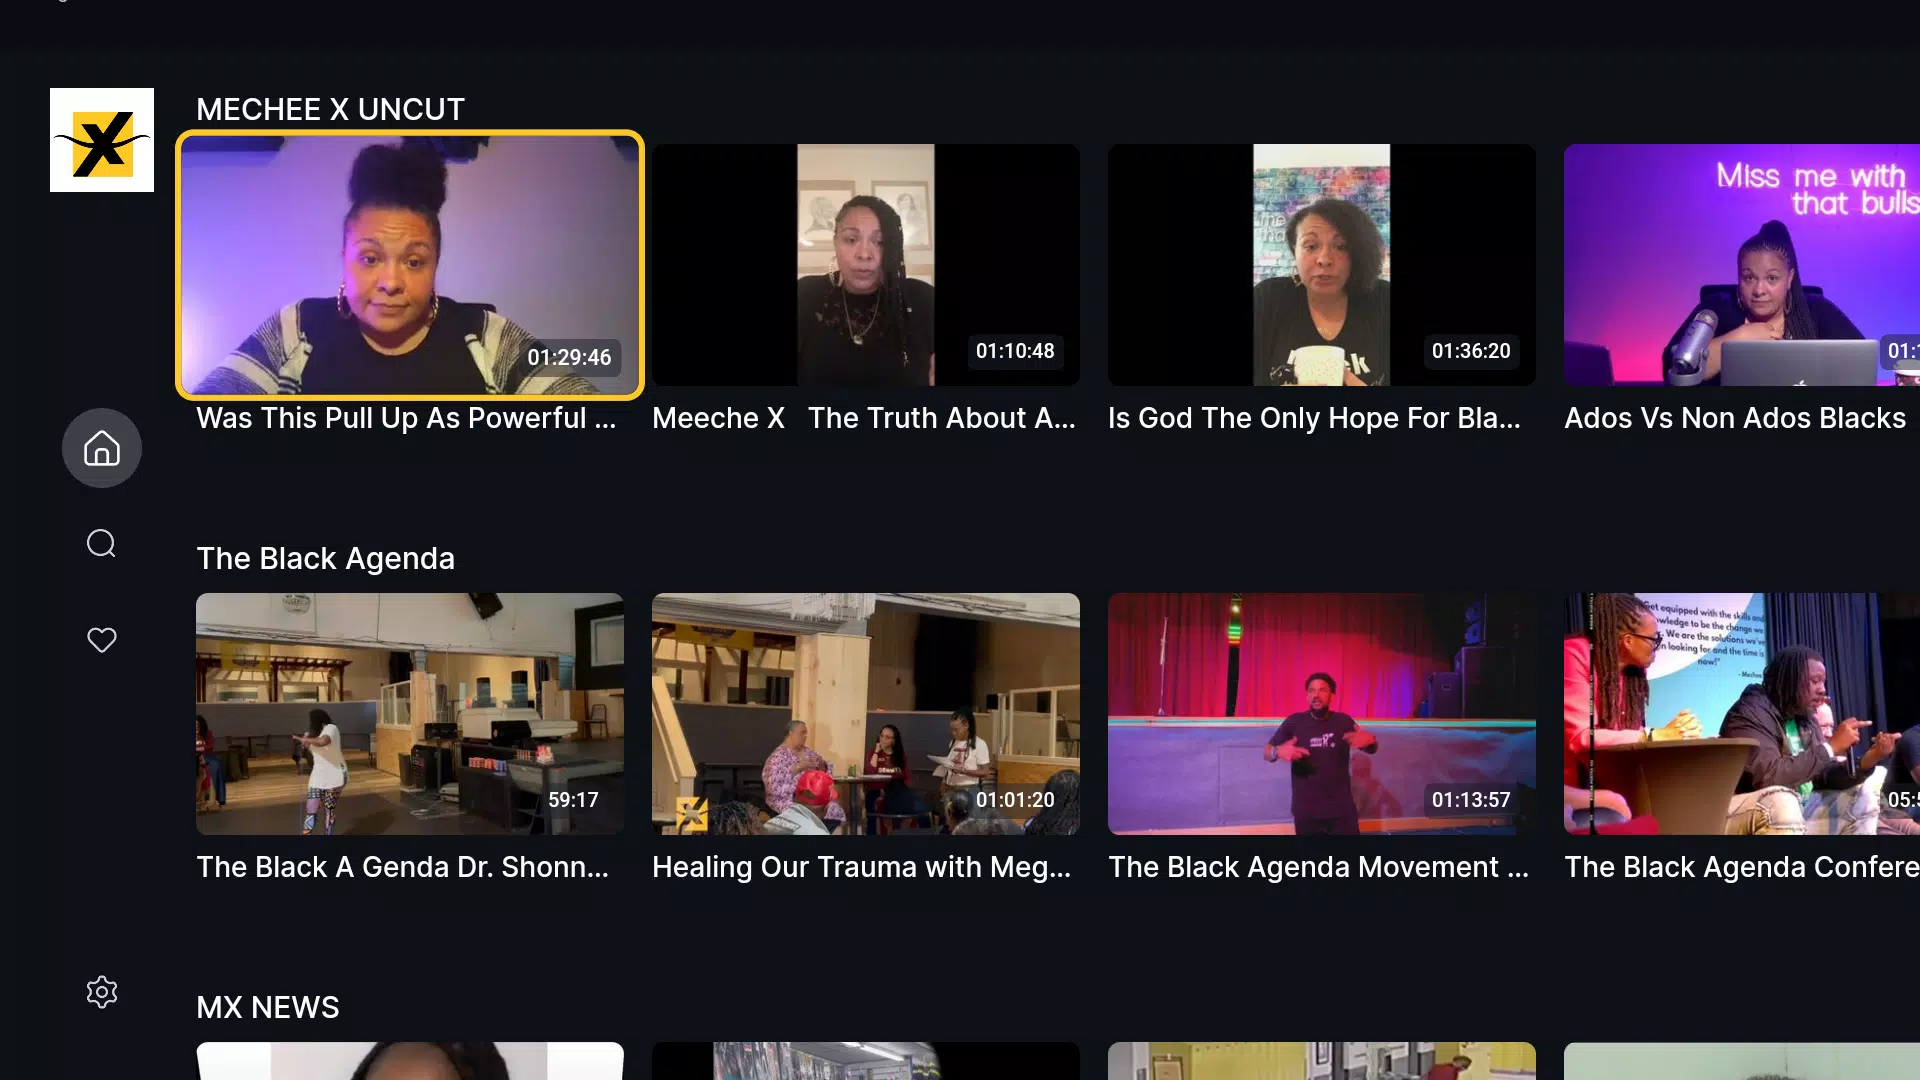Play 'Was This Pull Up As Powerful' video
1920x1080 pixels.
pyautogui.click(x=410, y=265)
